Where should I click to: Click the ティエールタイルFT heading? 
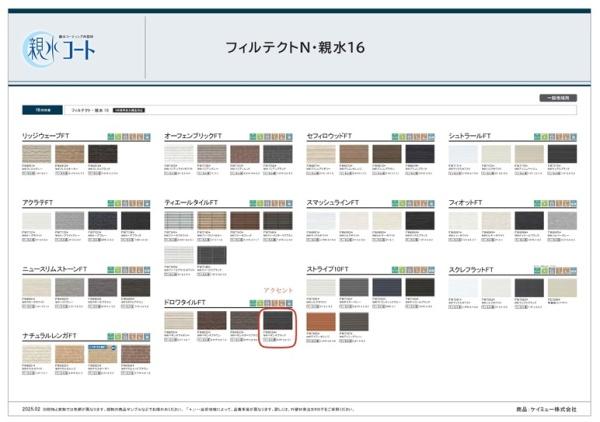[x=191, y=203]
